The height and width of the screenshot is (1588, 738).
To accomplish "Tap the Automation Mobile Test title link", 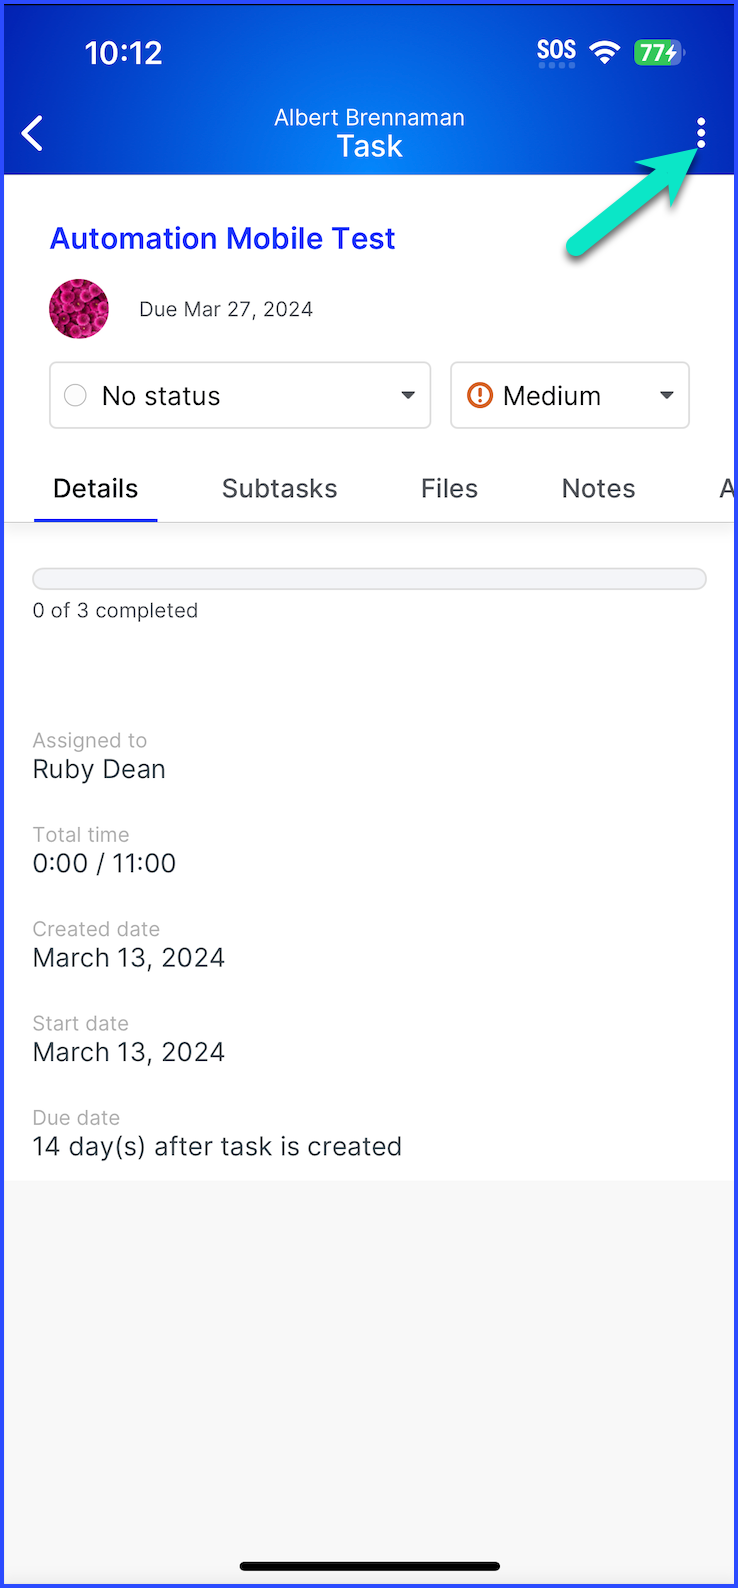I will tap(223, 239).
